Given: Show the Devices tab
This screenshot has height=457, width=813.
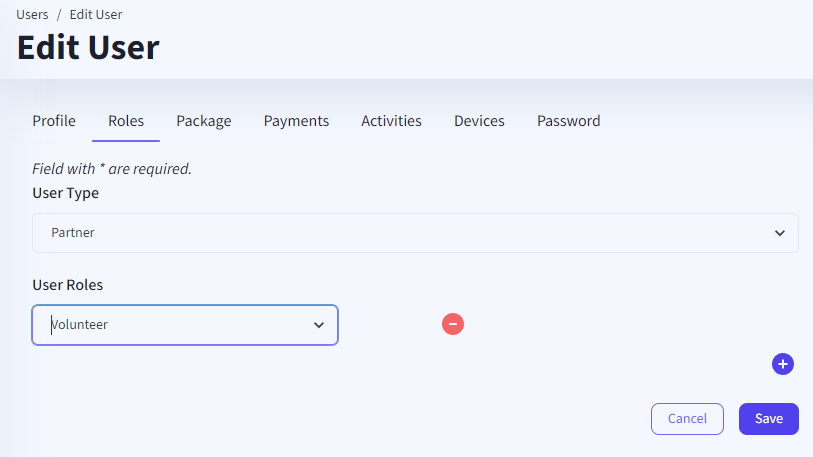Looking at the screenshot, I should click(x=479, y=121).
